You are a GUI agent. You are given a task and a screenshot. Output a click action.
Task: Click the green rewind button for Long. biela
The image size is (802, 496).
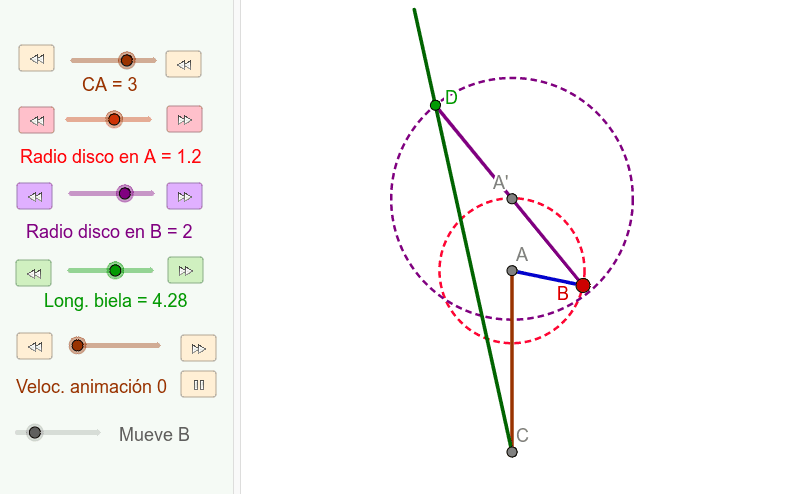pyautogui.click(x=34, y=273)
